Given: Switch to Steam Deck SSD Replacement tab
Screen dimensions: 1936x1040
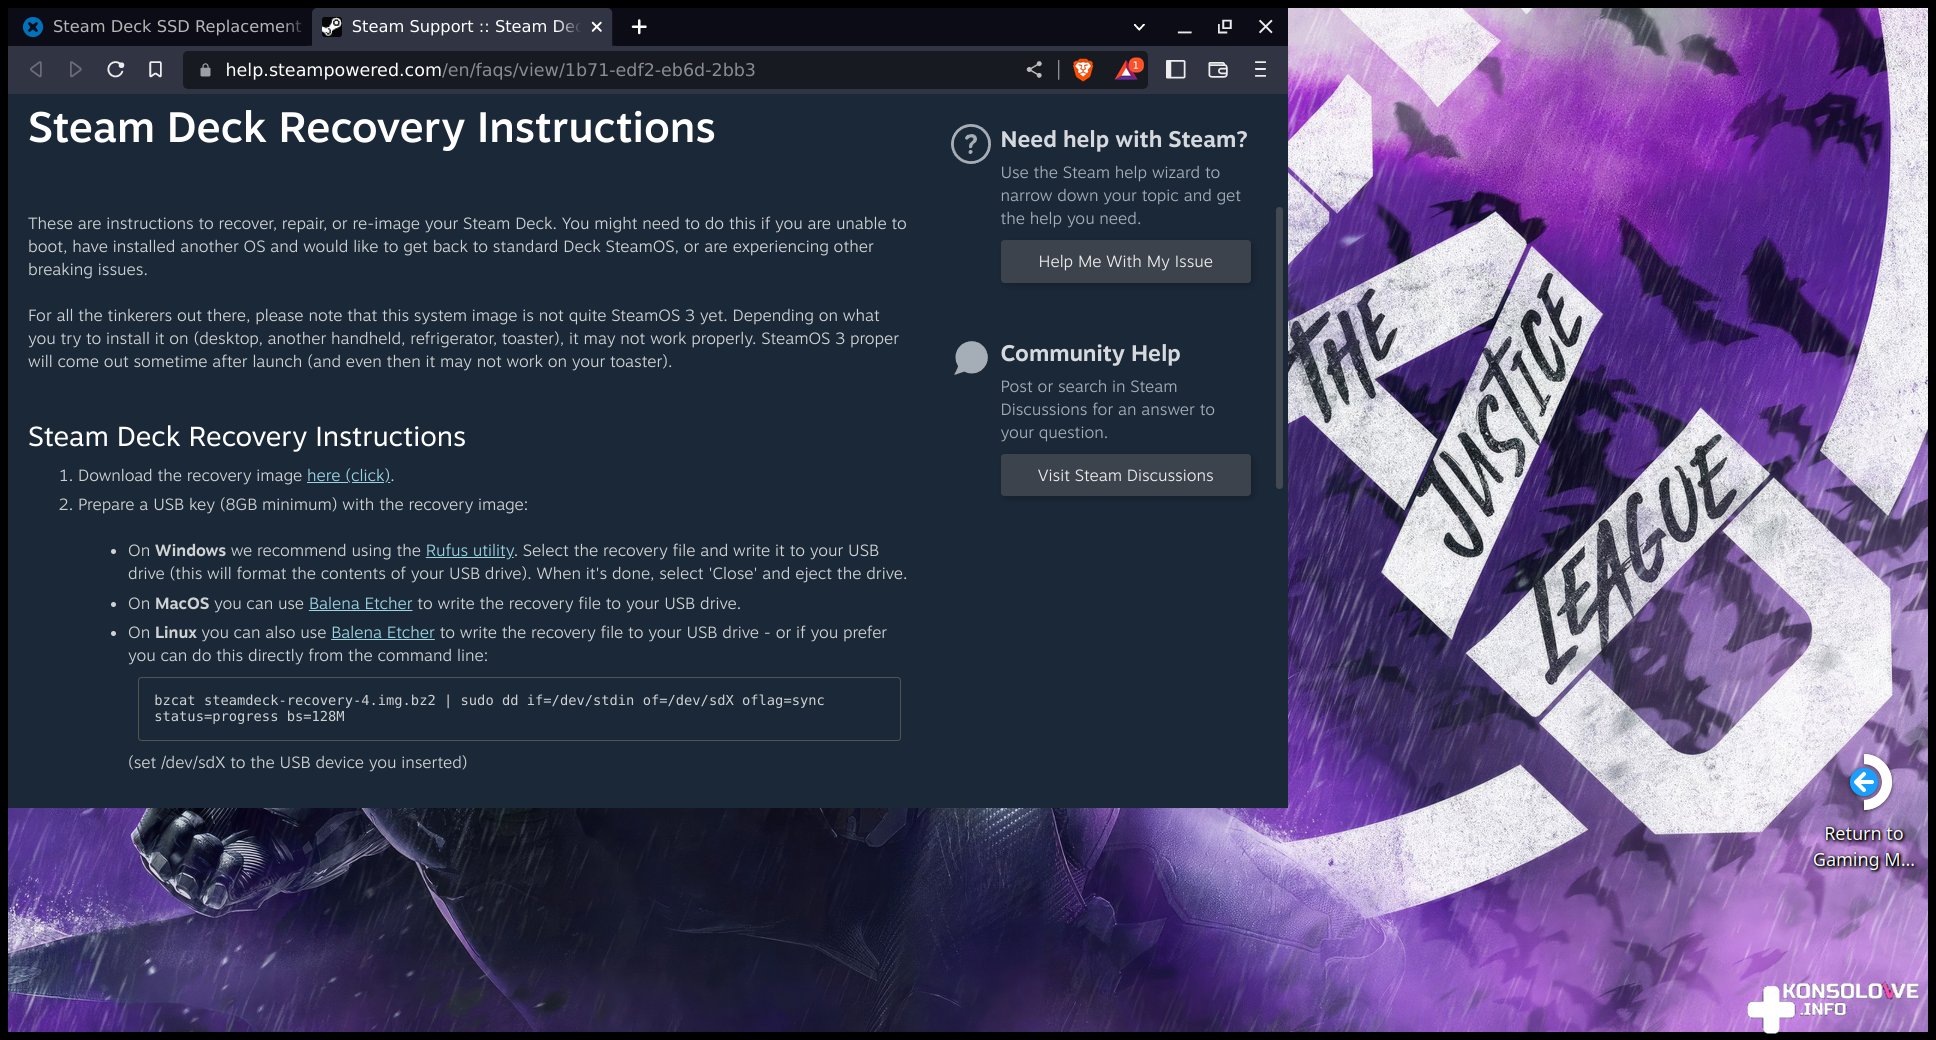Looking at the screenshot, I should (165, 27).
